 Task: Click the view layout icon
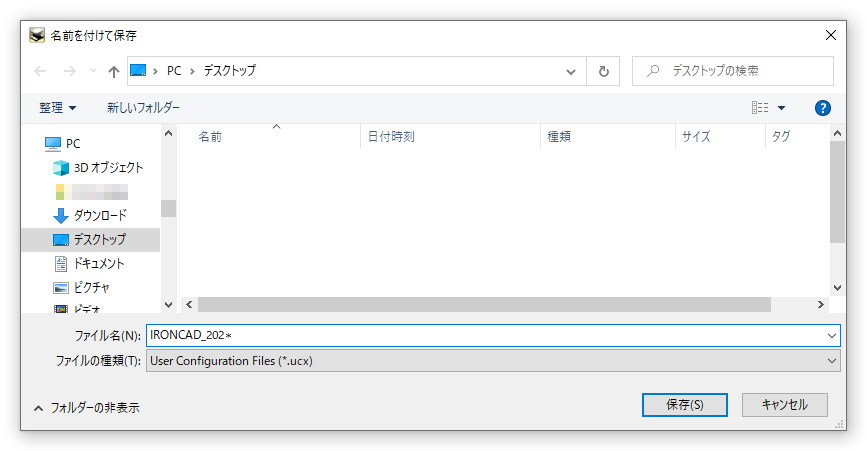click(x=760, y=108)
